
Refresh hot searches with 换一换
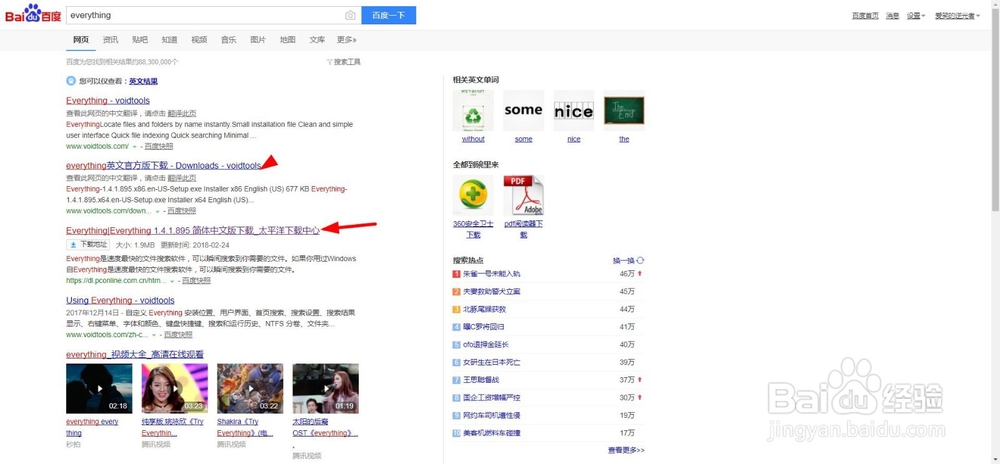coord(628,260)
